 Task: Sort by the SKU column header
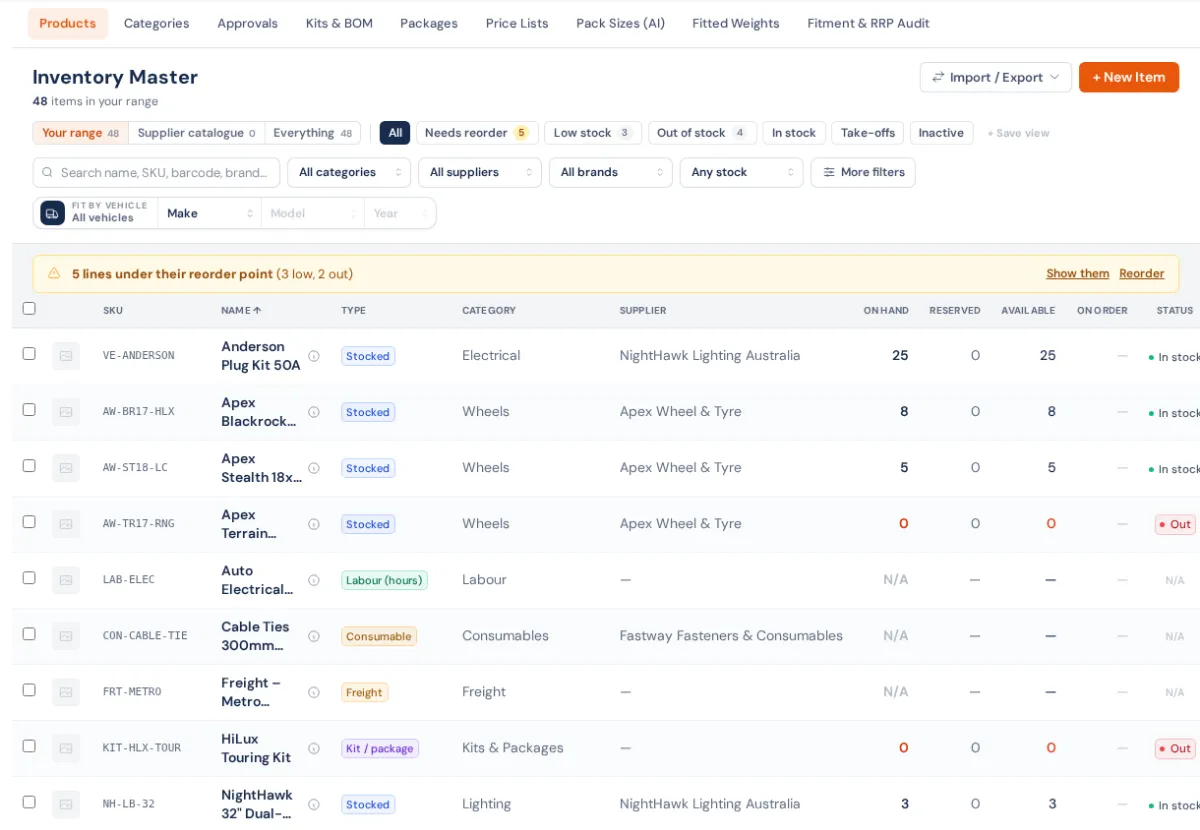(x=113, y=311)
